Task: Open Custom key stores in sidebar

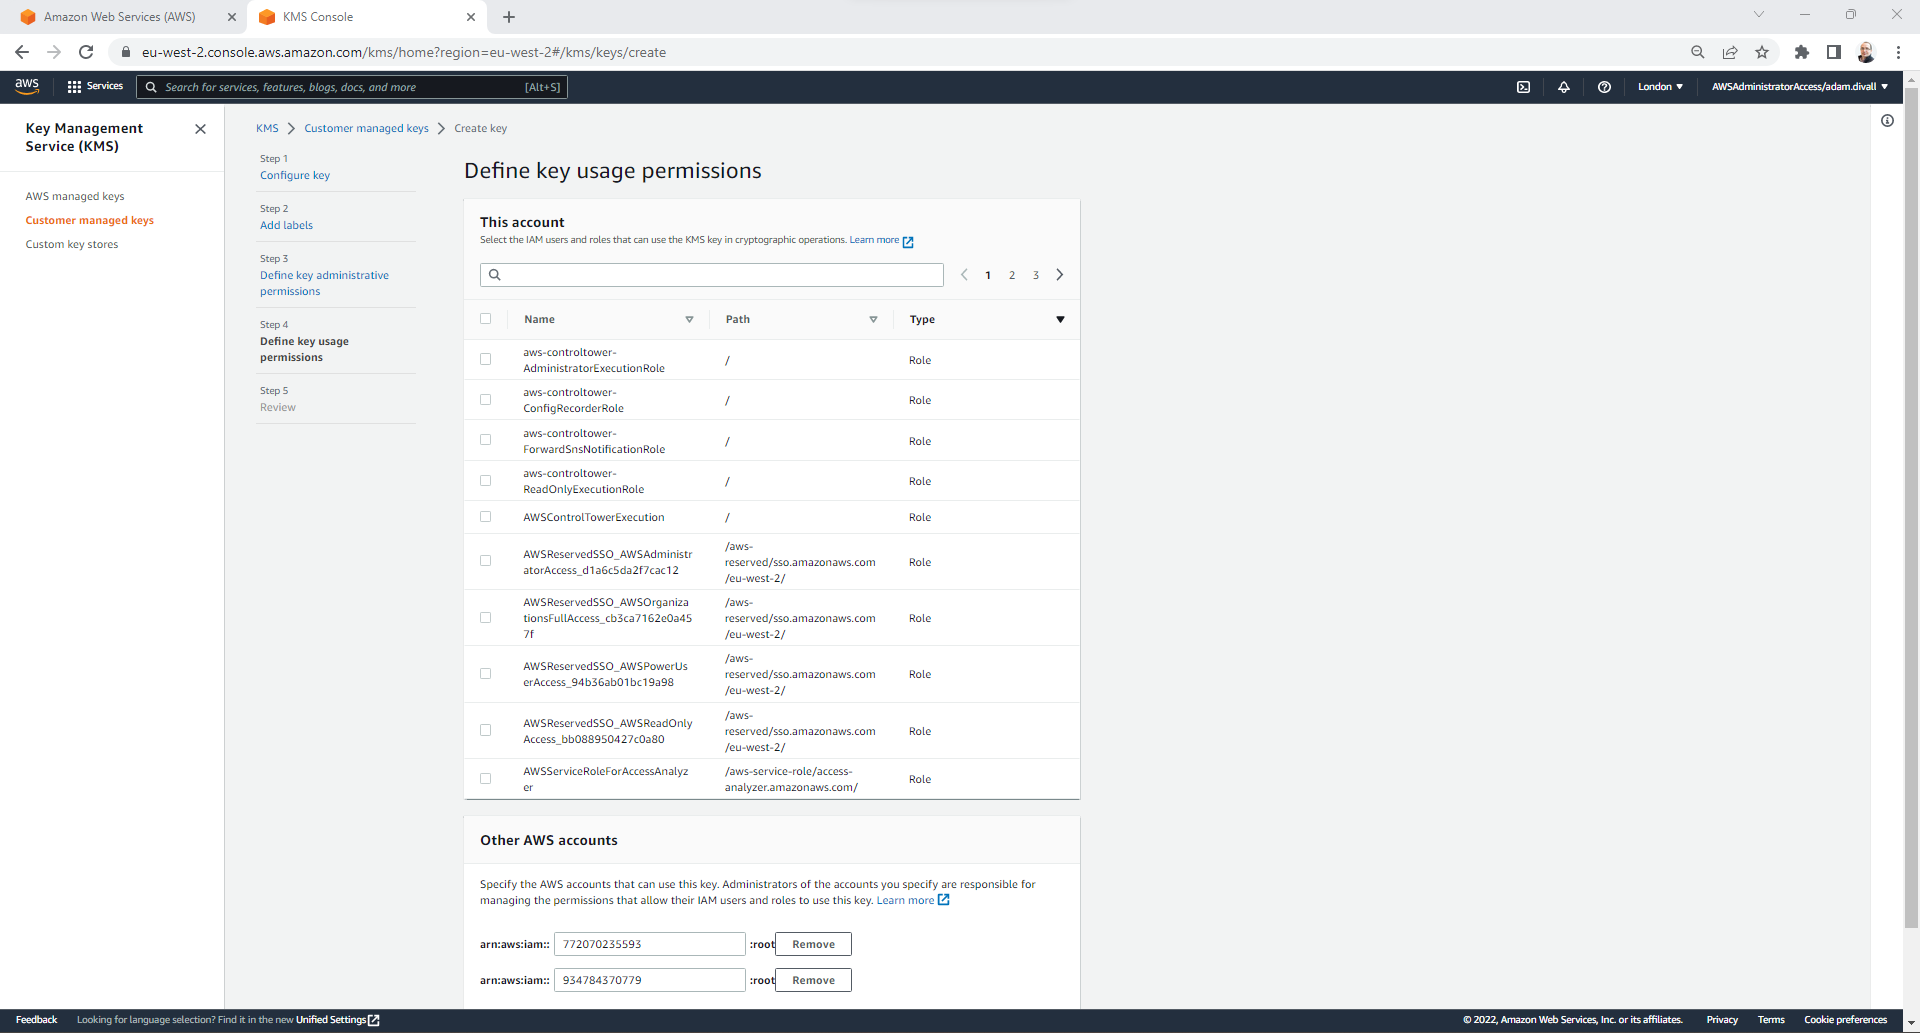Action: point(72,244)
